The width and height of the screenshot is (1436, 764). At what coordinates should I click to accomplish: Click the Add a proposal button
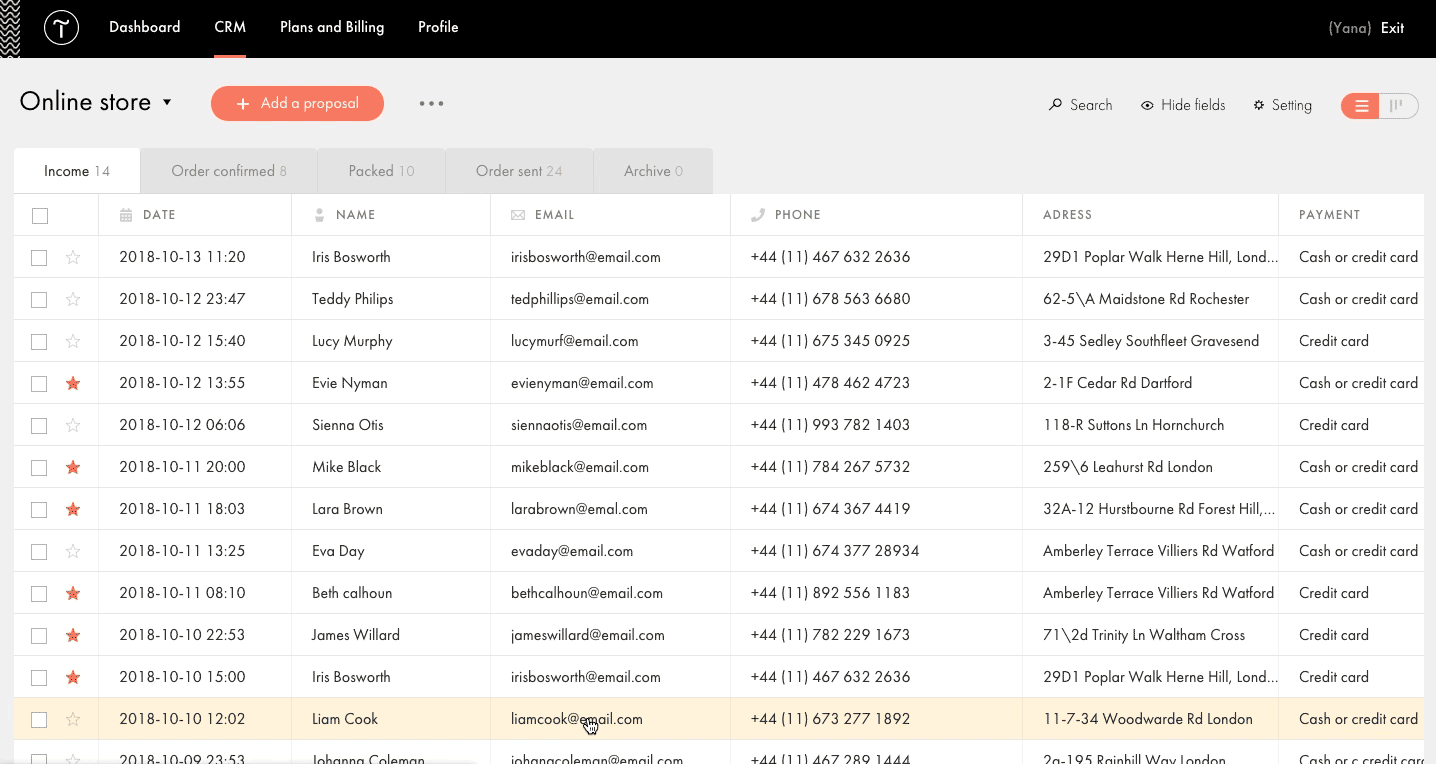coord(297,103)
